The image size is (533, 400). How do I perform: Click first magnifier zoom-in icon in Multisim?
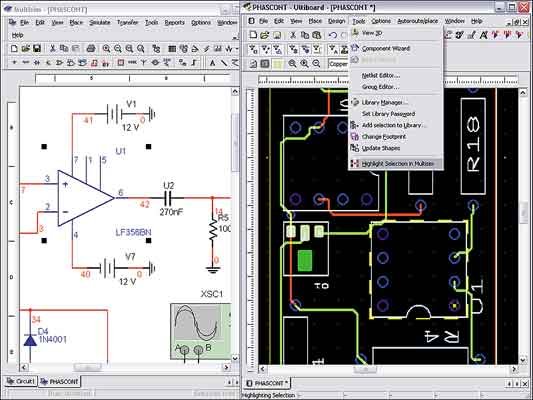(106, 49)
